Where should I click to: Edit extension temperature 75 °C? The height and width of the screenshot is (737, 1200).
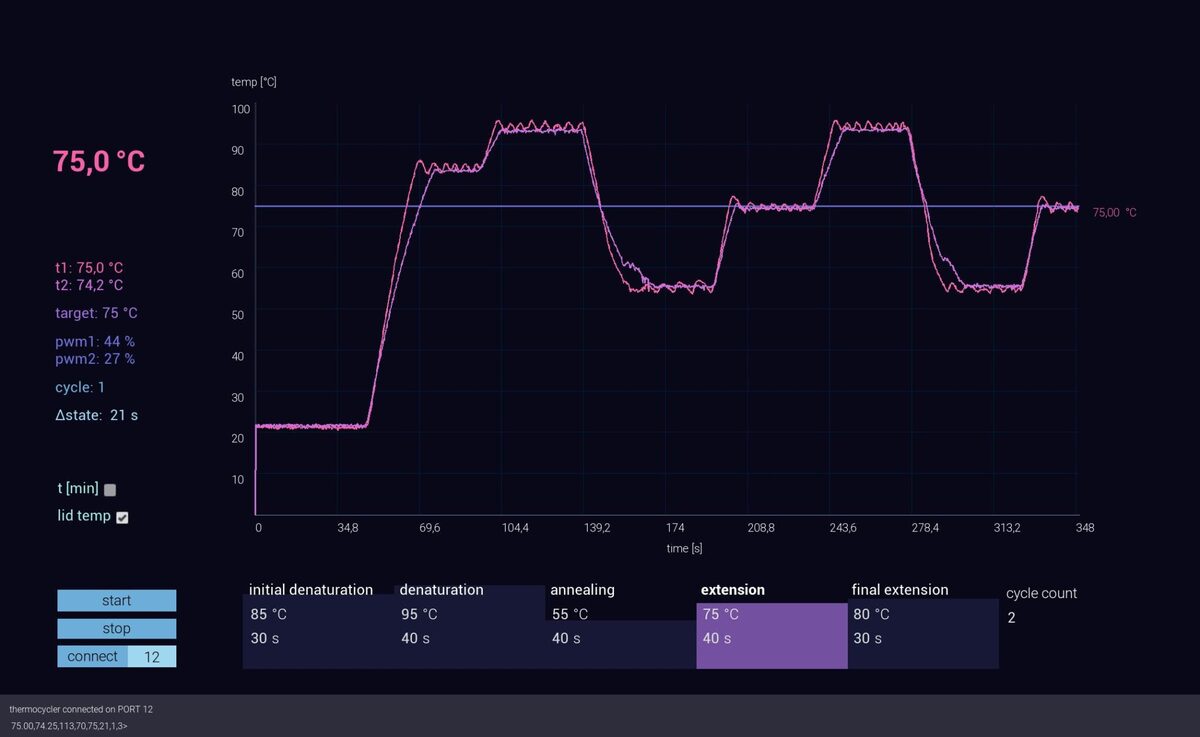720,614
